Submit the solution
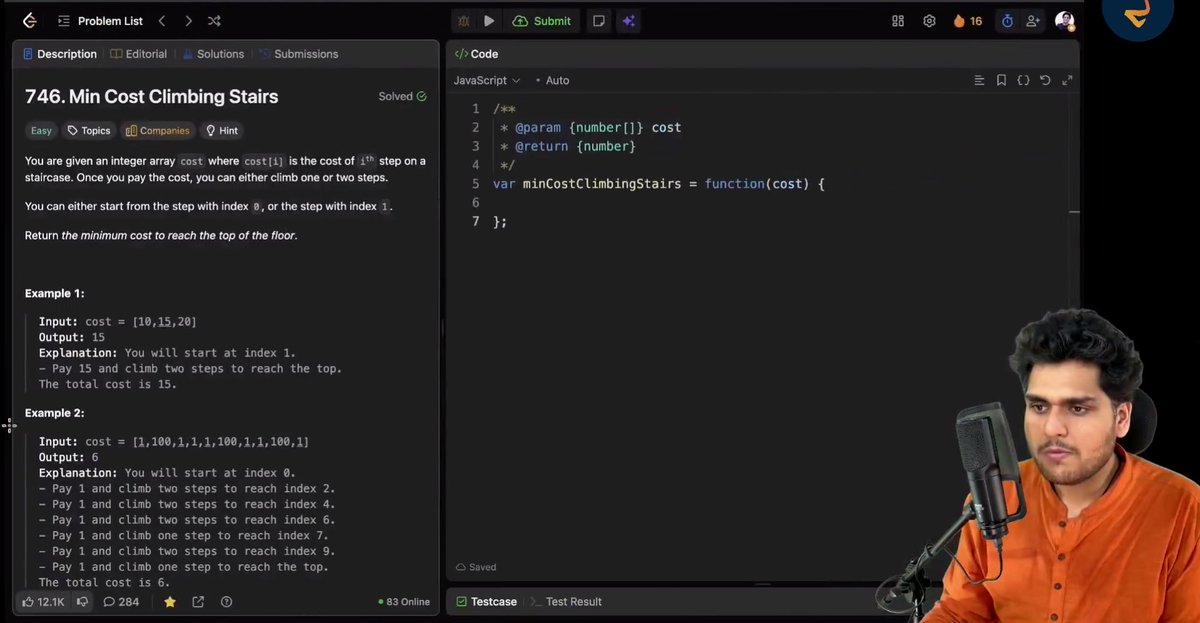This screenshot has width=1200, height=623. tap(542, 21)
